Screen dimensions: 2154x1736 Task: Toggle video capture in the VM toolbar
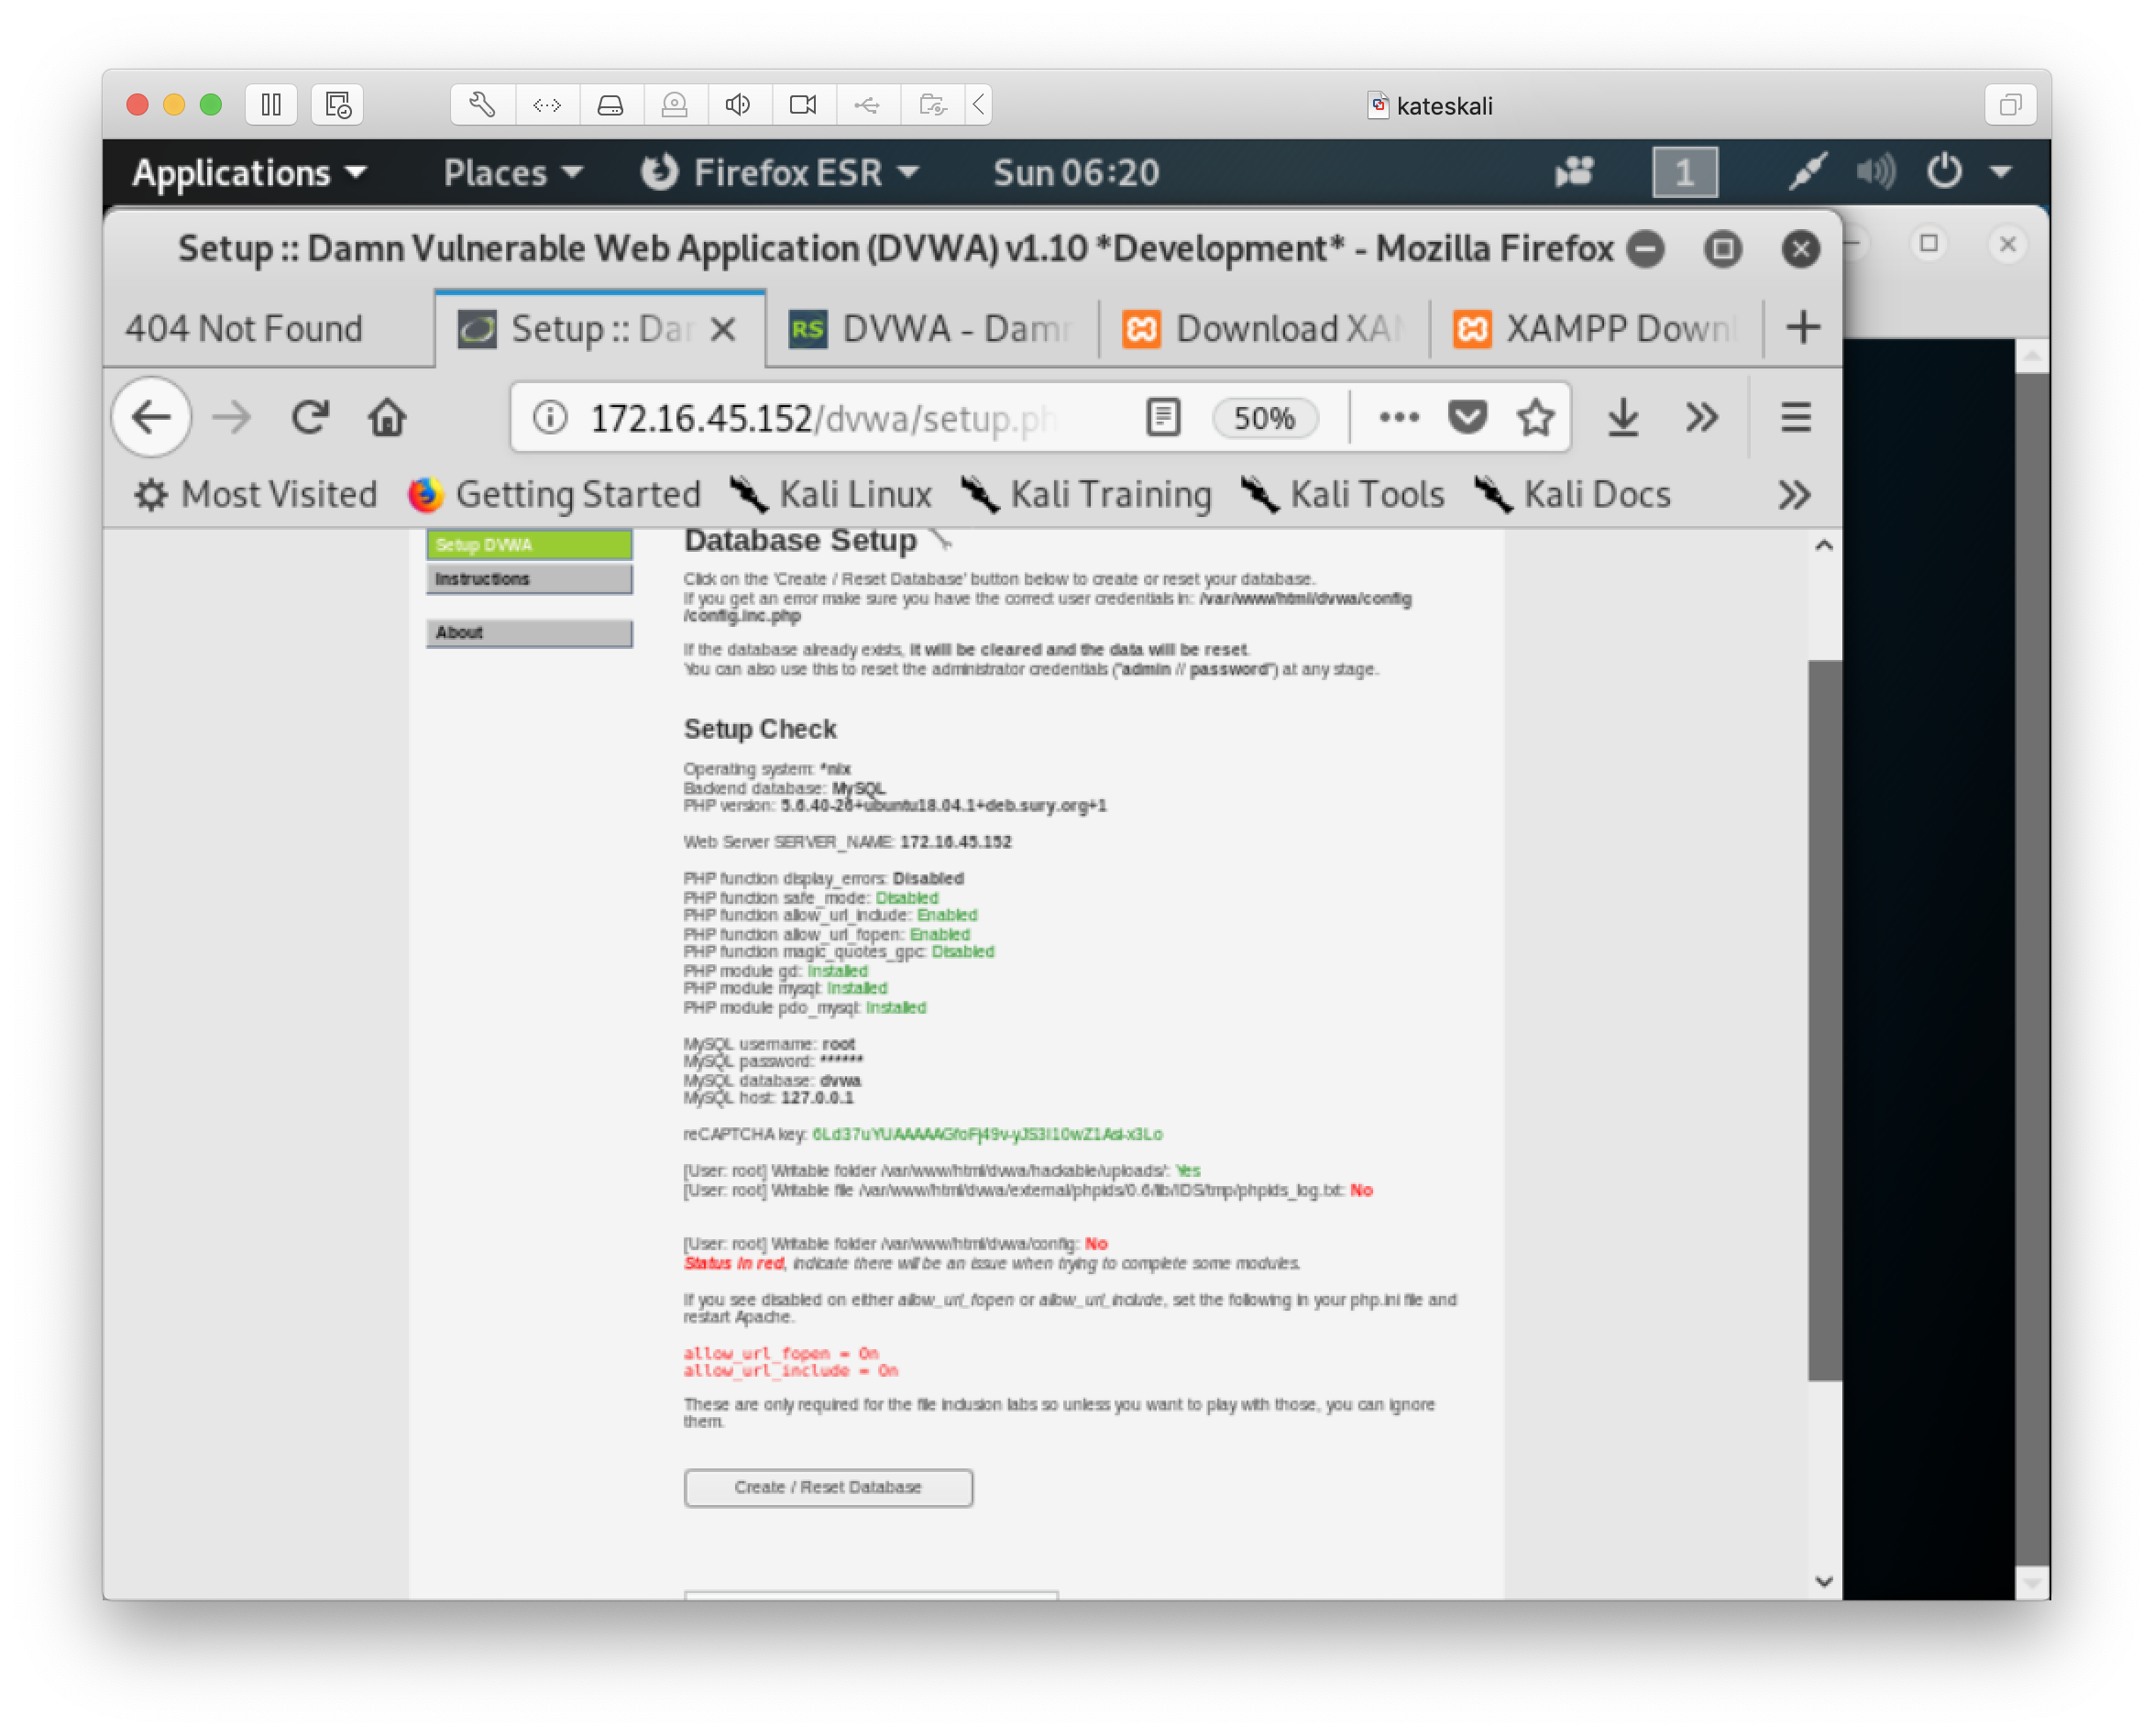pyautogui.click(x=802, y=104)
